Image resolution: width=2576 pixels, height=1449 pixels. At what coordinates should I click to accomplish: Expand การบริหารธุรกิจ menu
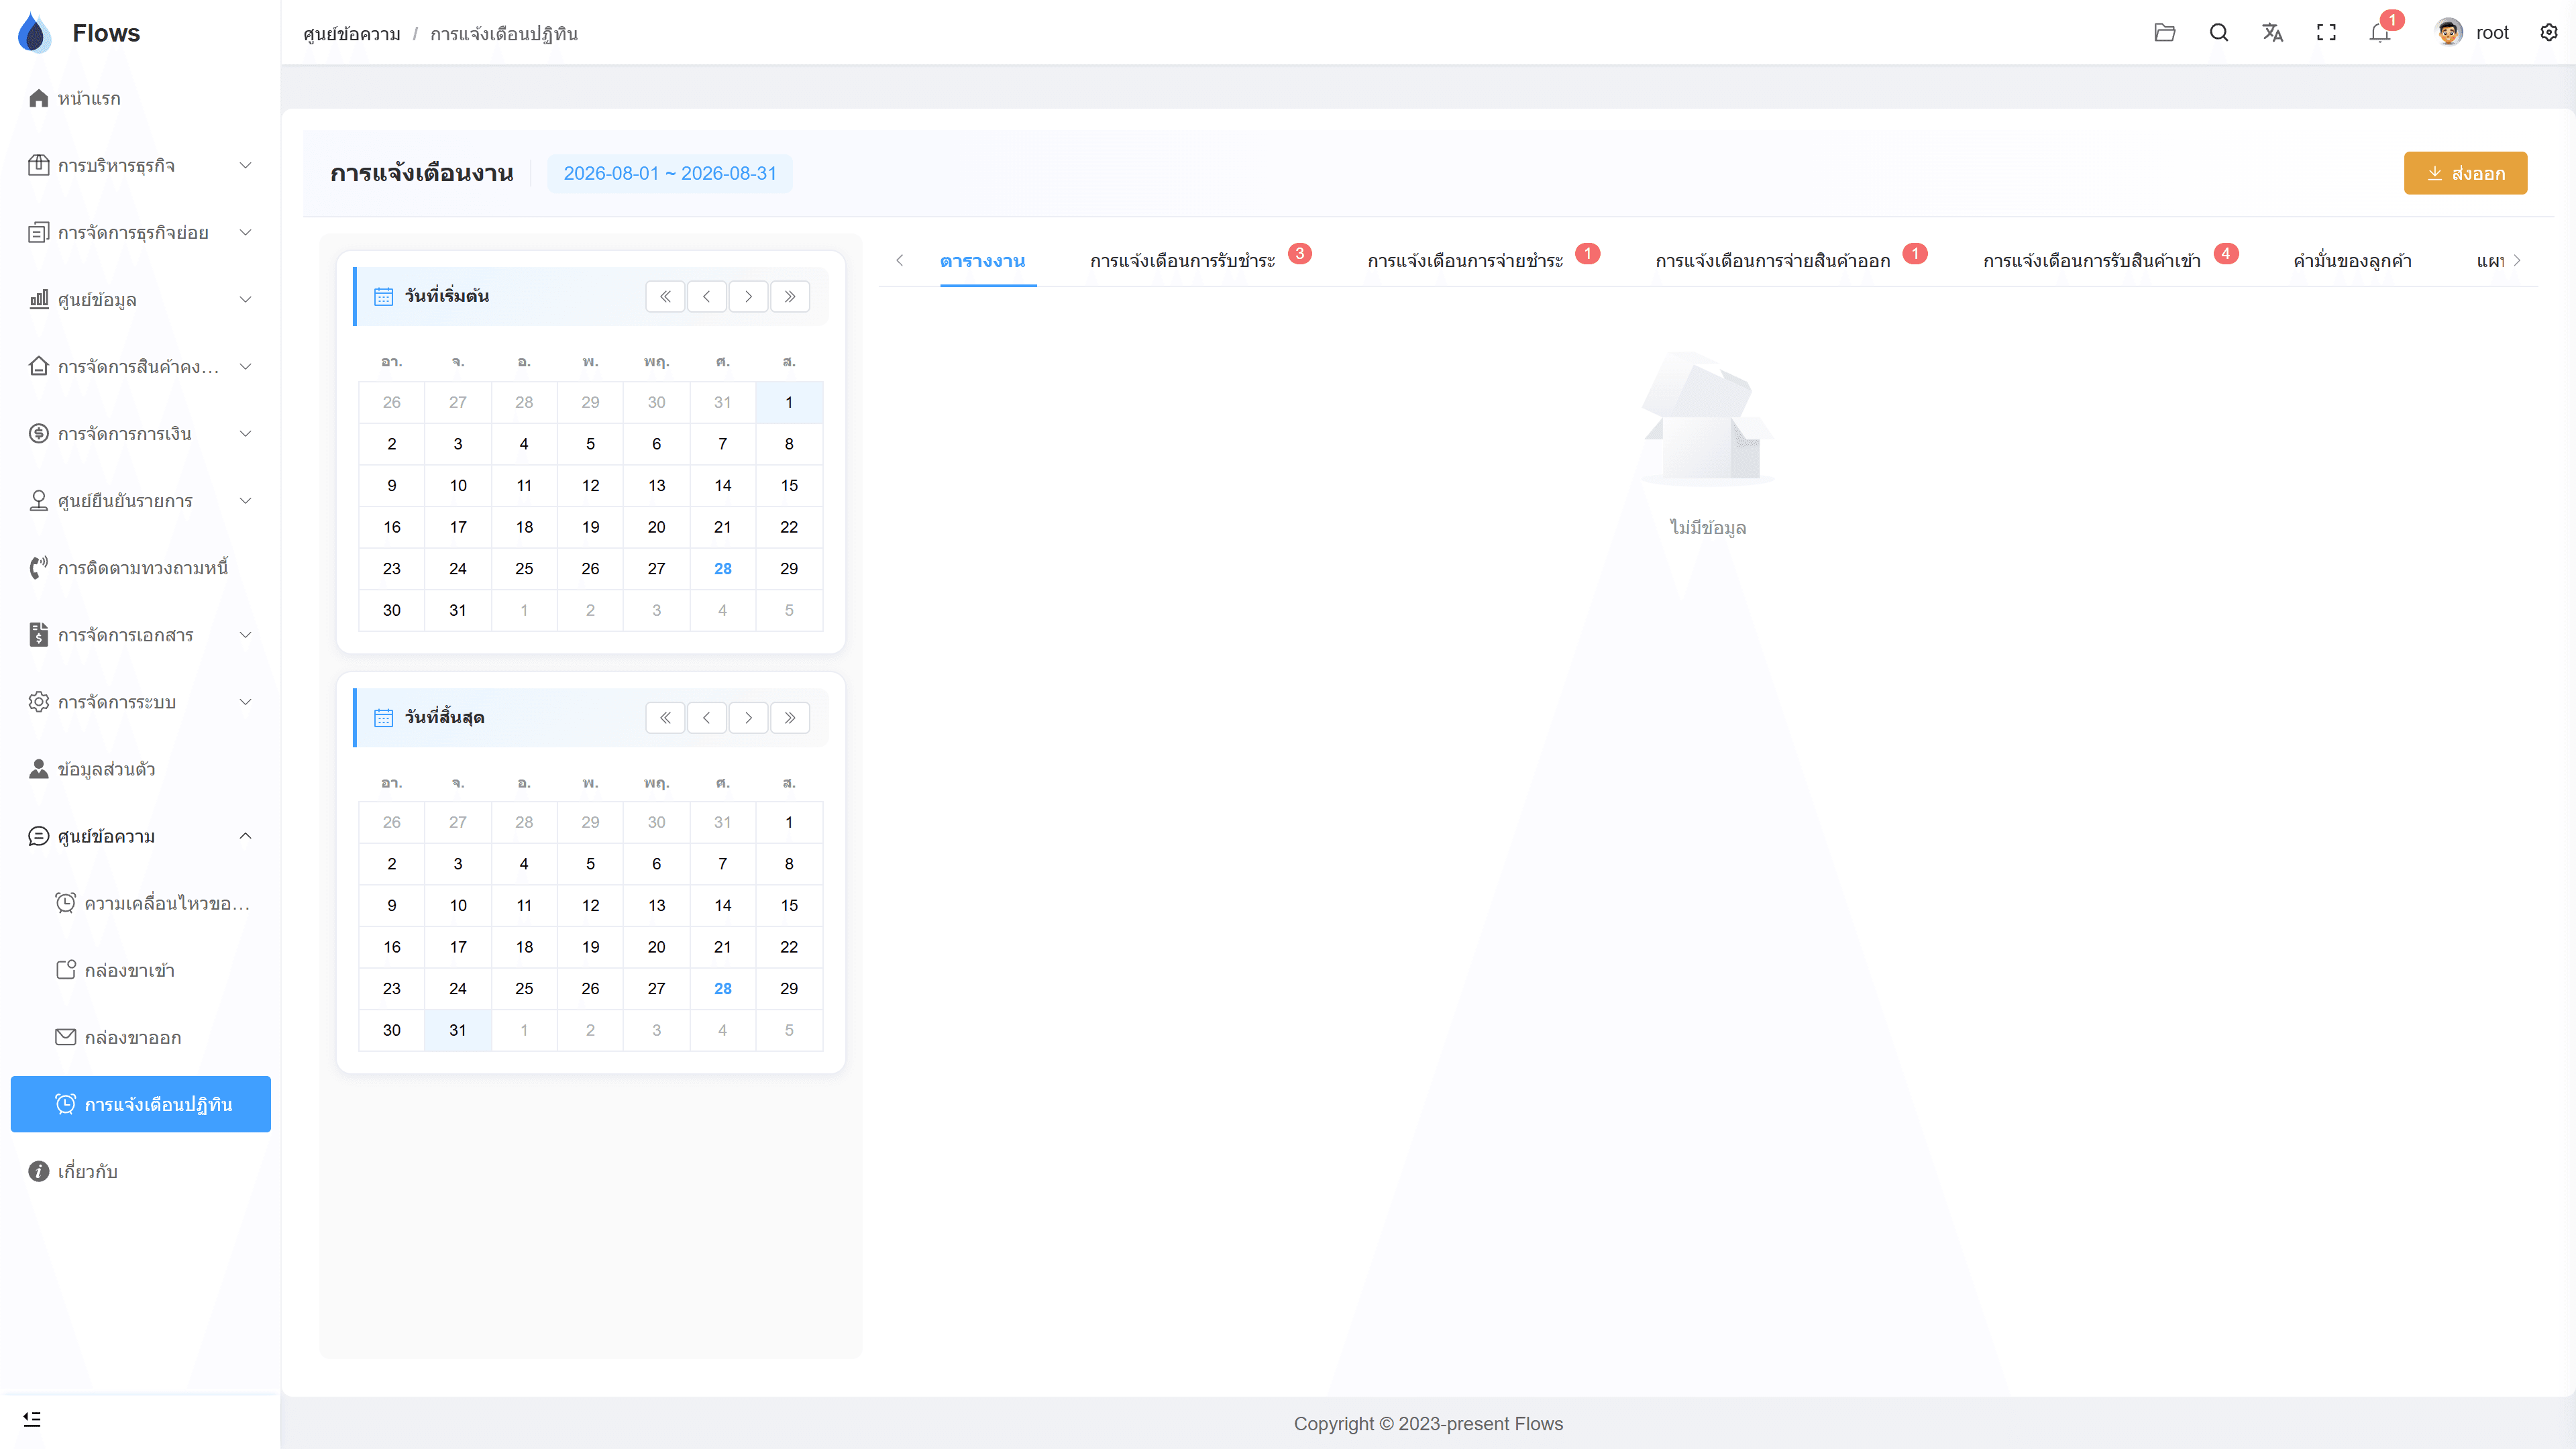[x=140, y=165]
